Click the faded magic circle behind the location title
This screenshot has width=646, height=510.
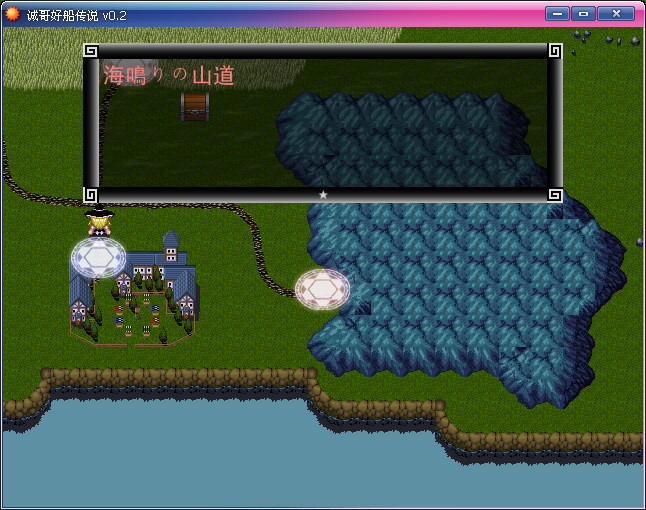coord(130,72)
